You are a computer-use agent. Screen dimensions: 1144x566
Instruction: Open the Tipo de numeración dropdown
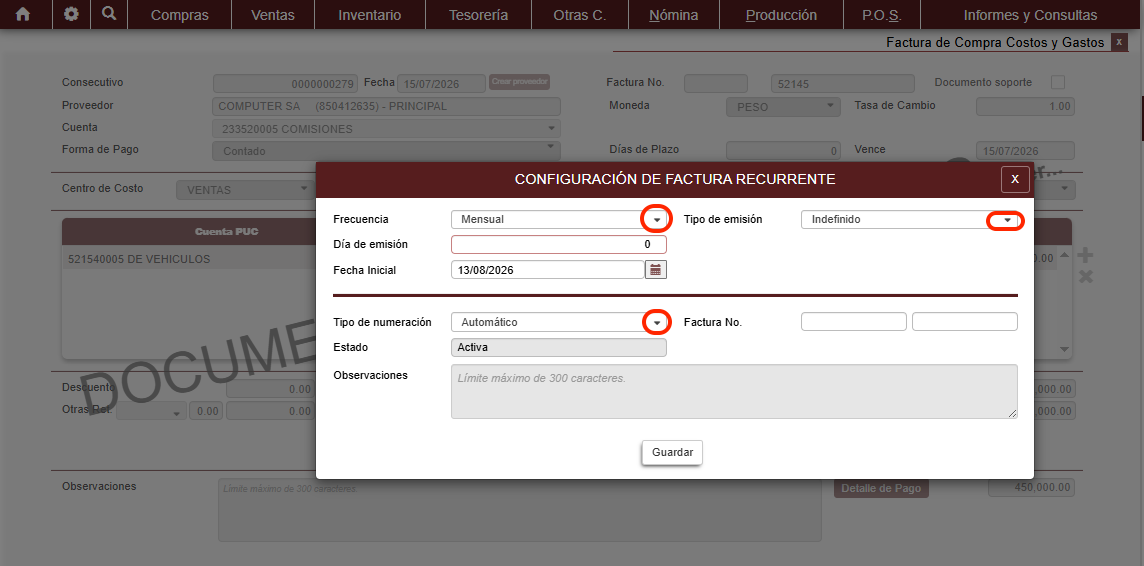coord(657,322)
